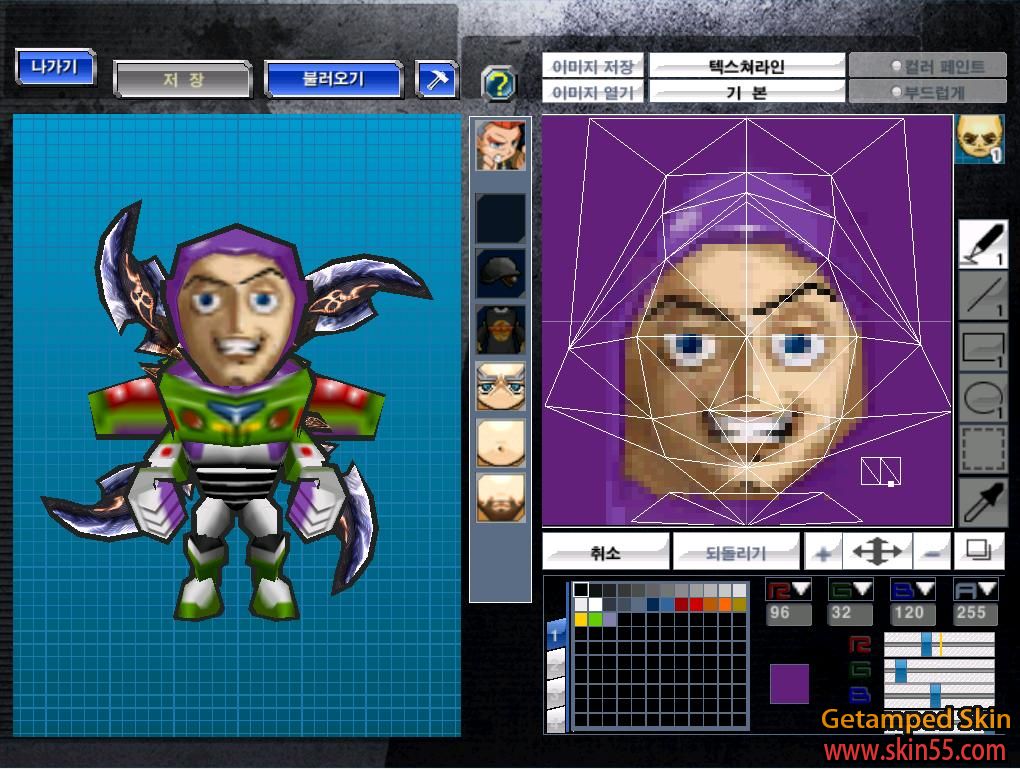Select the pencil drawing tool
The width and height of the screenshot is (1020, 769).
[983, 243]
